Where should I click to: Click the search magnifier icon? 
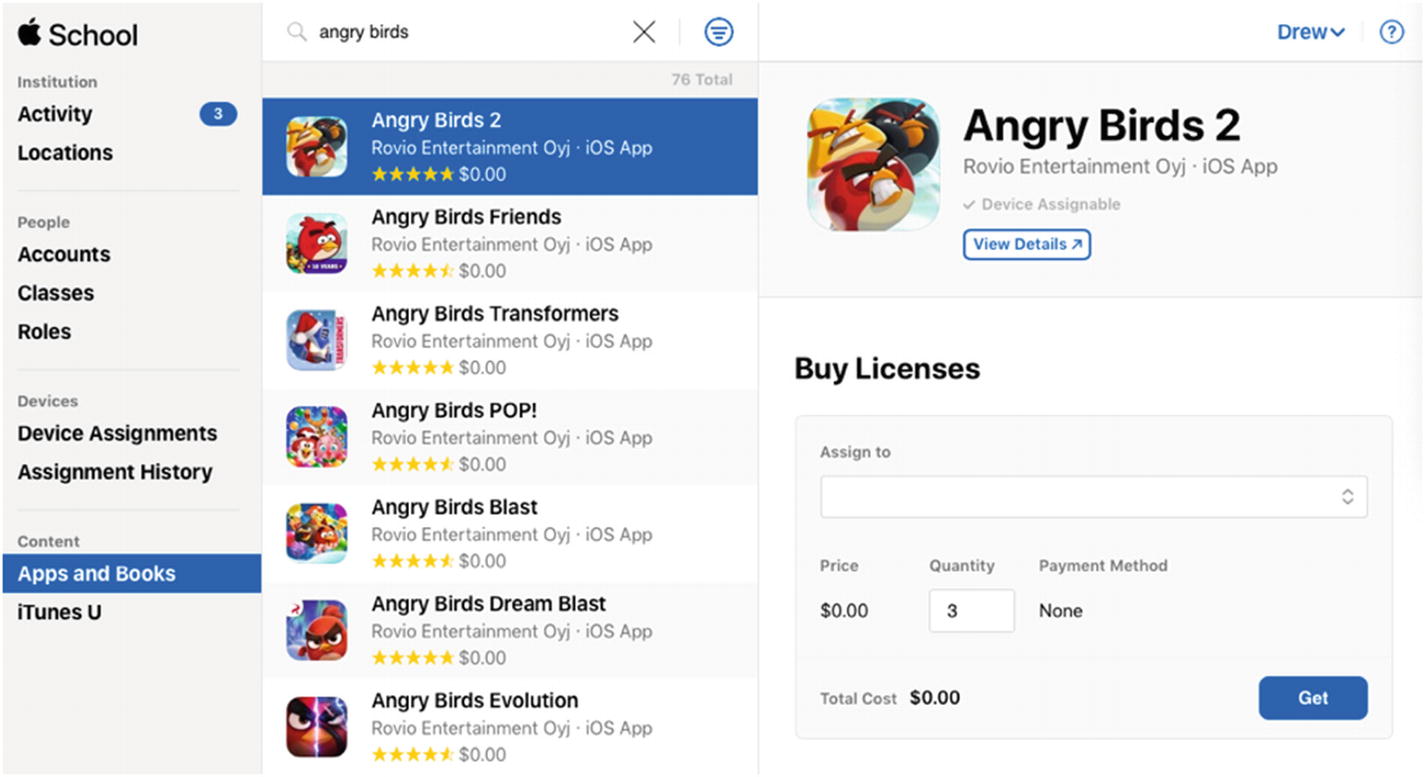click(296, 32)
